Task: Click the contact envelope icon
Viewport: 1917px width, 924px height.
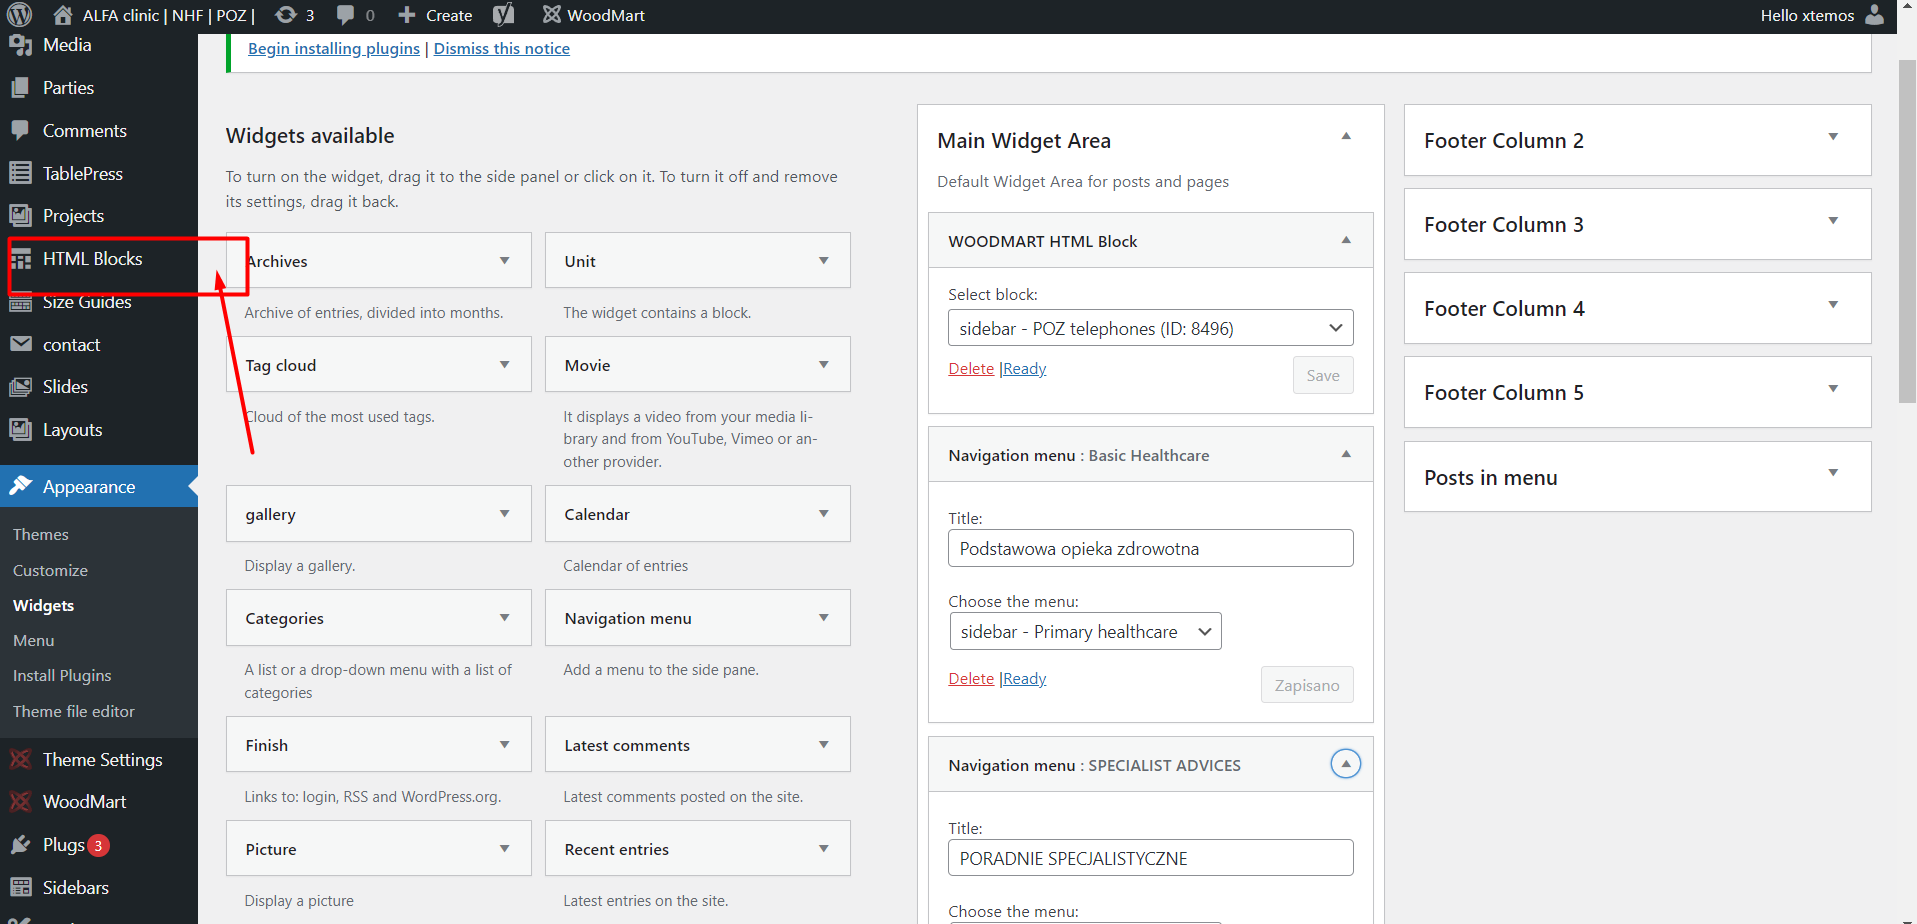Action: coord(20,344)
